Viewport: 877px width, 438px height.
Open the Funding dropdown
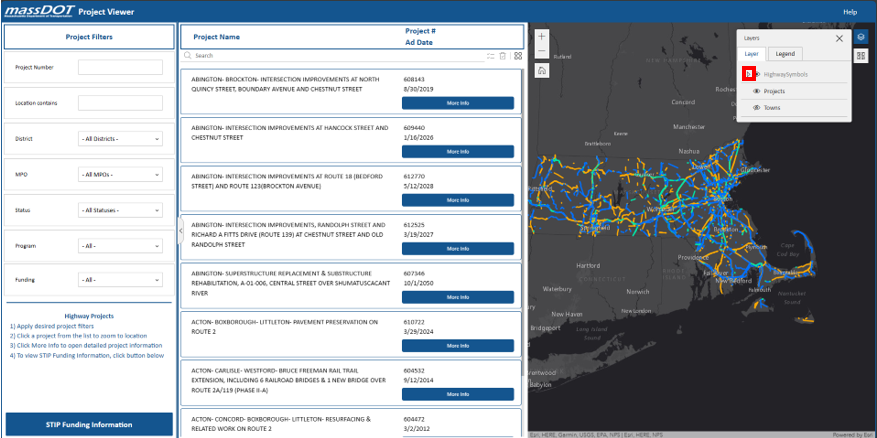[120, 280]
